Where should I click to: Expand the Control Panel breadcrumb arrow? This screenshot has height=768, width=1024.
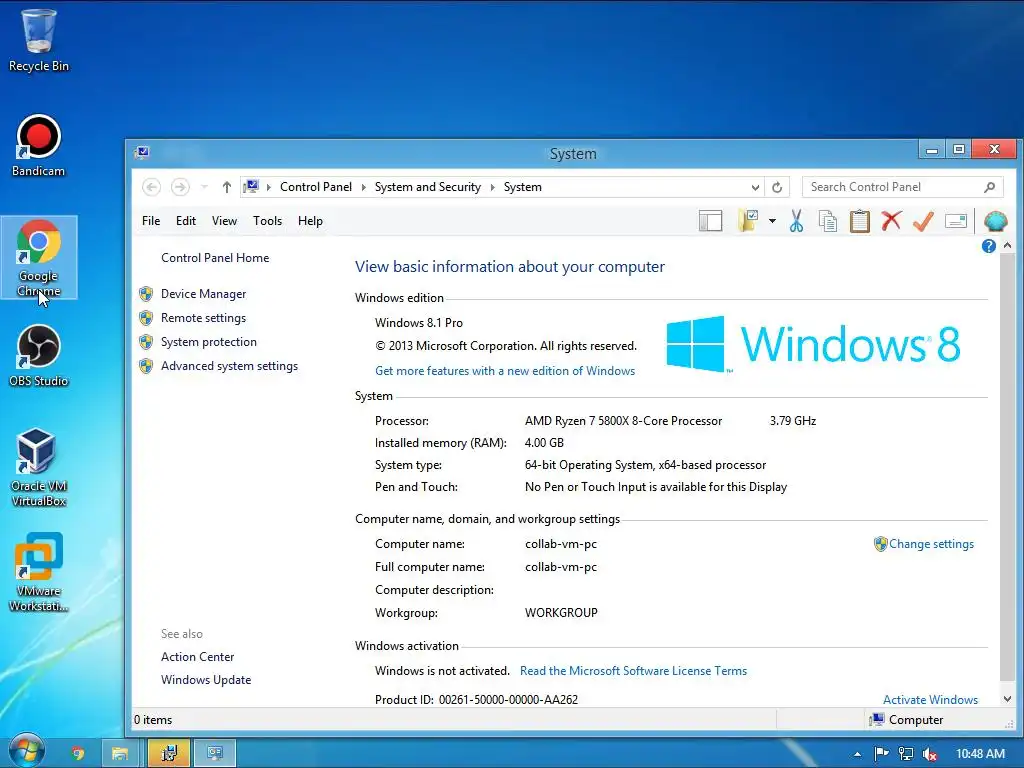coord(364,187)
